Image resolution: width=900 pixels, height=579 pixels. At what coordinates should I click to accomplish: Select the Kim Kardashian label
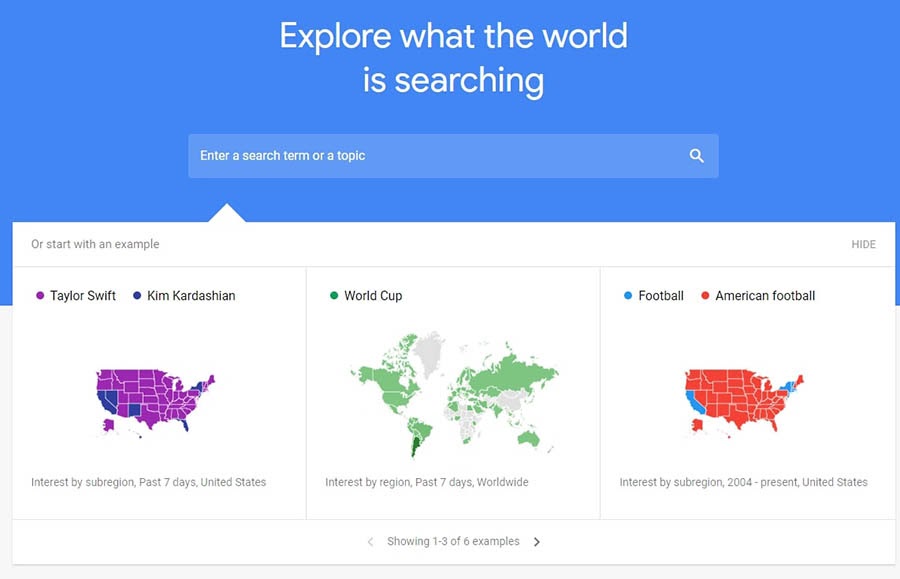(191, 296)
